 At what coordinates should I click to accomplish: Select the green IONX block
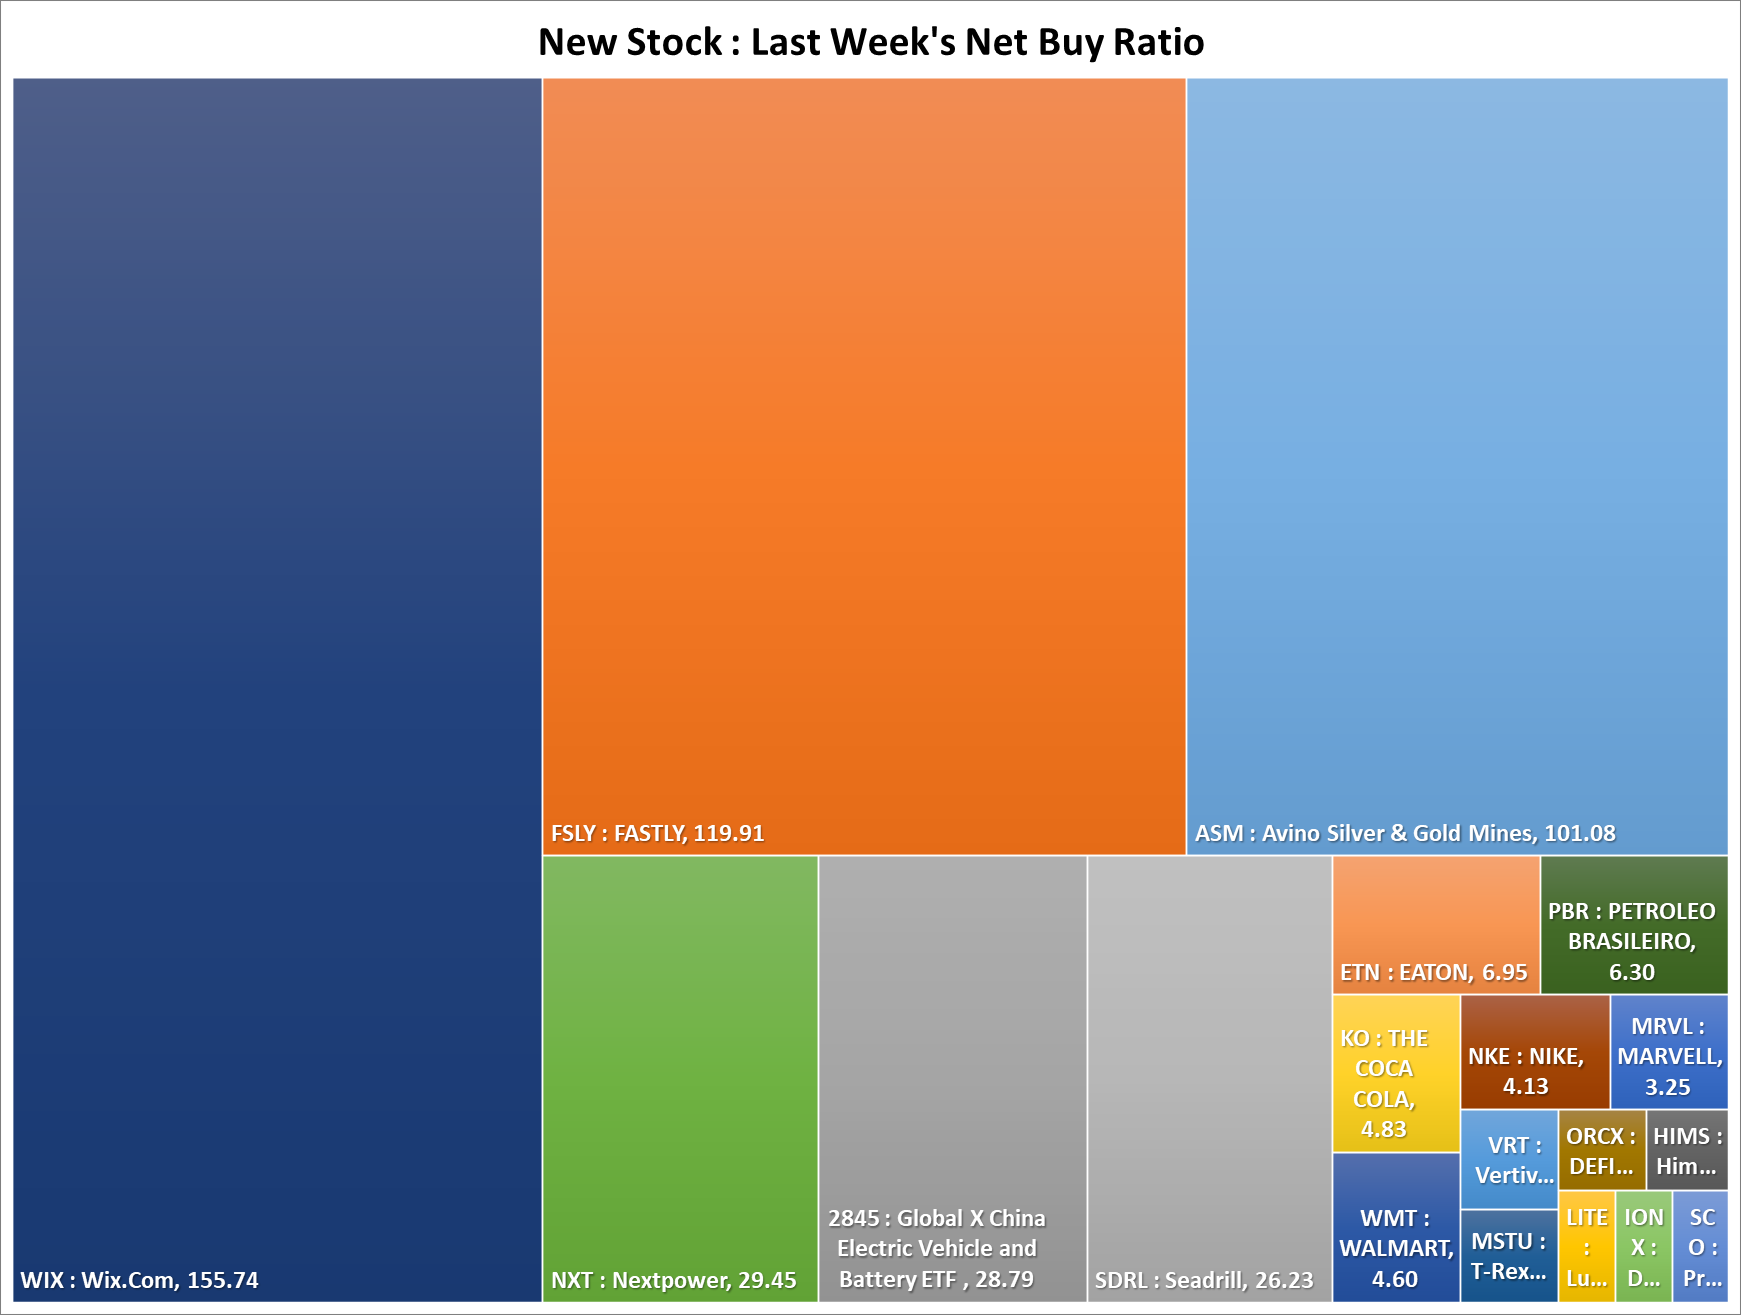pyautogui.click(x=1644, y=1246)
